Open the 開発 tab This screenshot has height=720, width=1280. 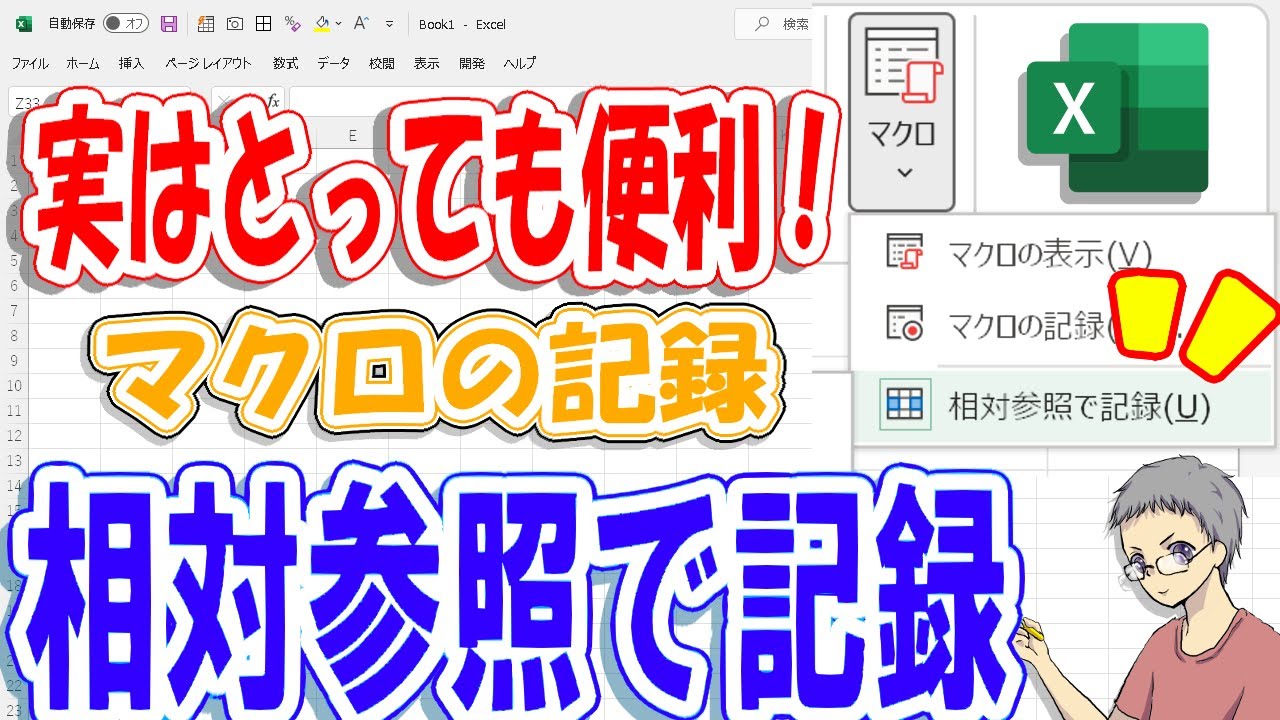472,63
